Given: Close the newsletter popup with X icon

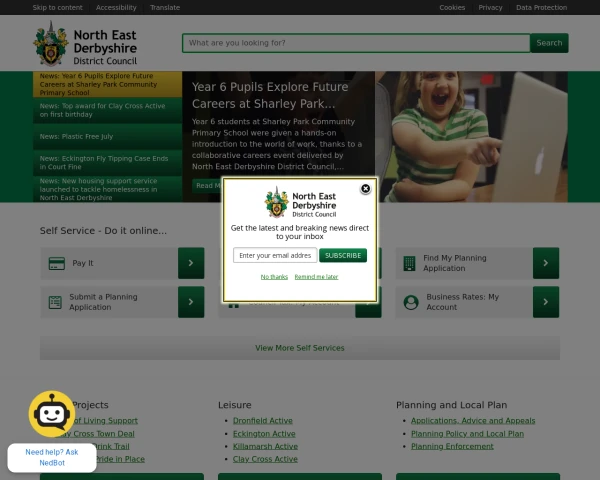Looking at the screenshot, I should click(365, 189).
